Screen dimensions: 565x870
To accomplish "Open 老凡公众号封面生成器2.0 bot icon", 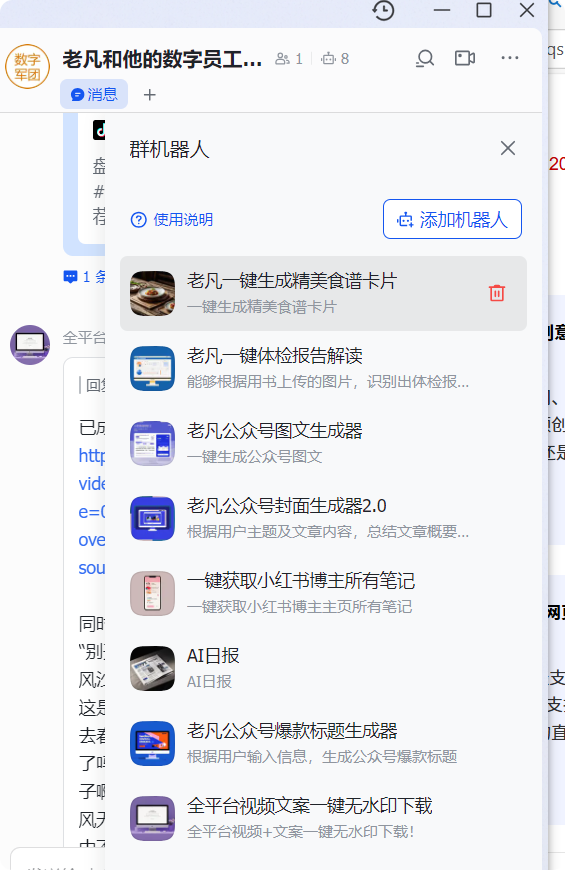I will 153,518.
